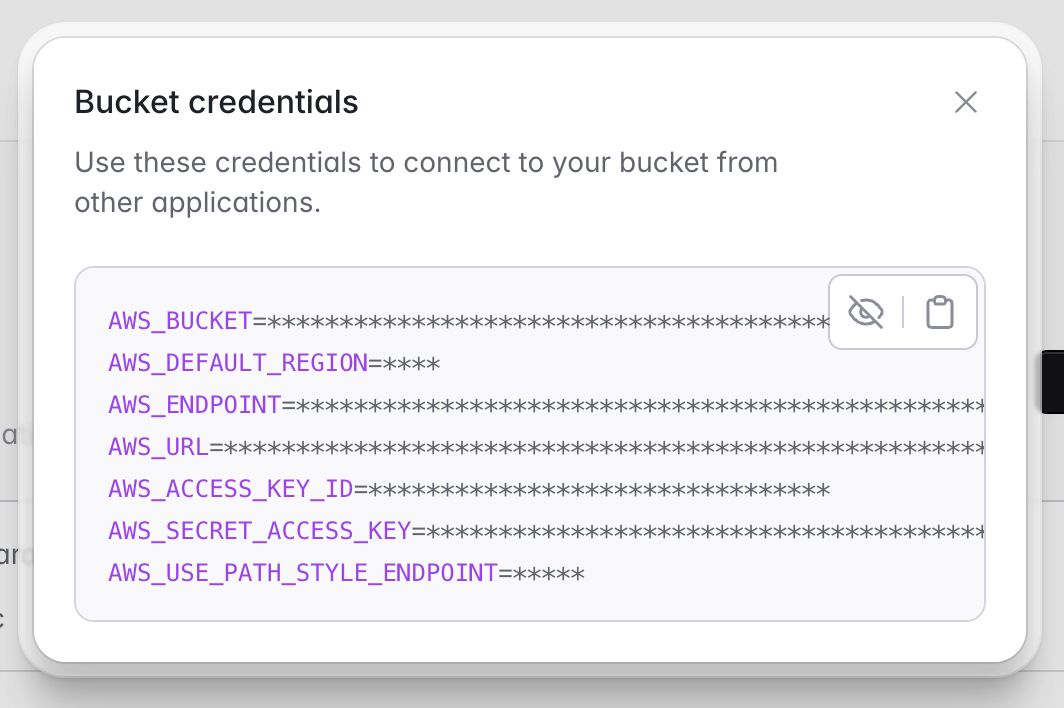The height and width of the screenshot is (708, 1064).
Task: Select the AWS_DEFAULT_REGION key
Action: [x=238, y=363]
